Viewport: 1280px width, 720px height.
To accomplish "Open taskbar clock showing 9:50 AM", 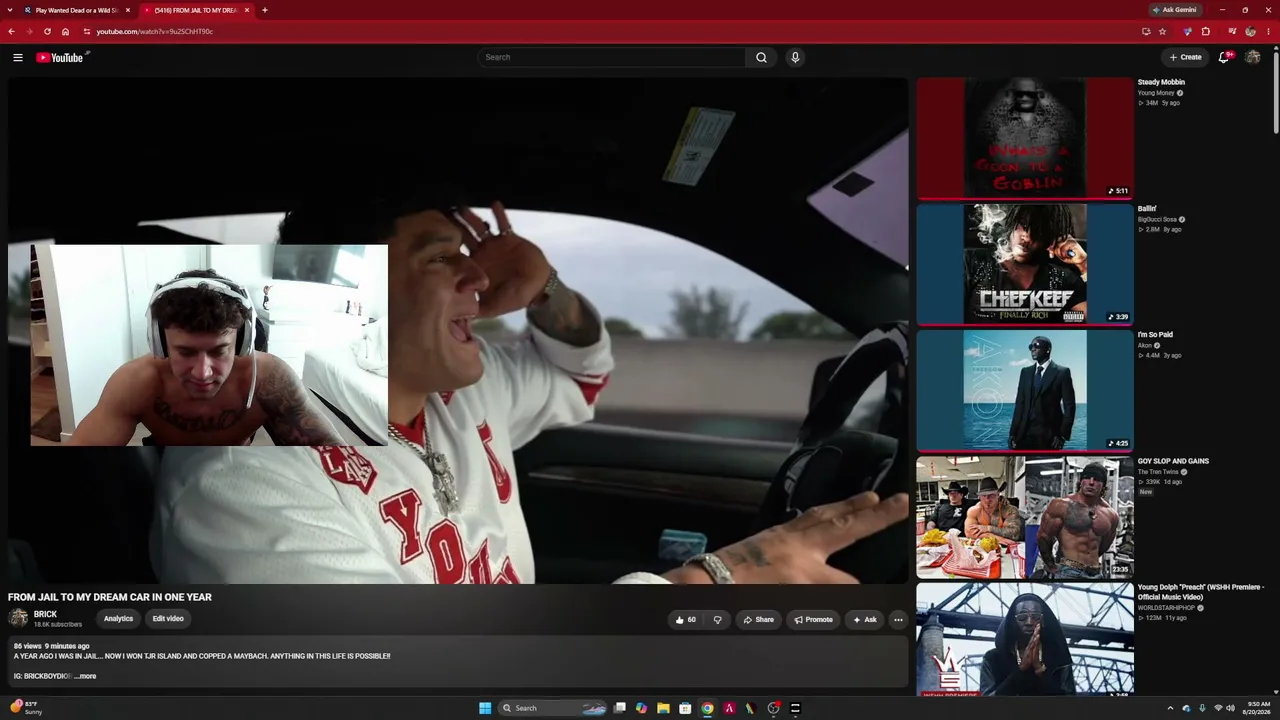I will coord(1258,708).
